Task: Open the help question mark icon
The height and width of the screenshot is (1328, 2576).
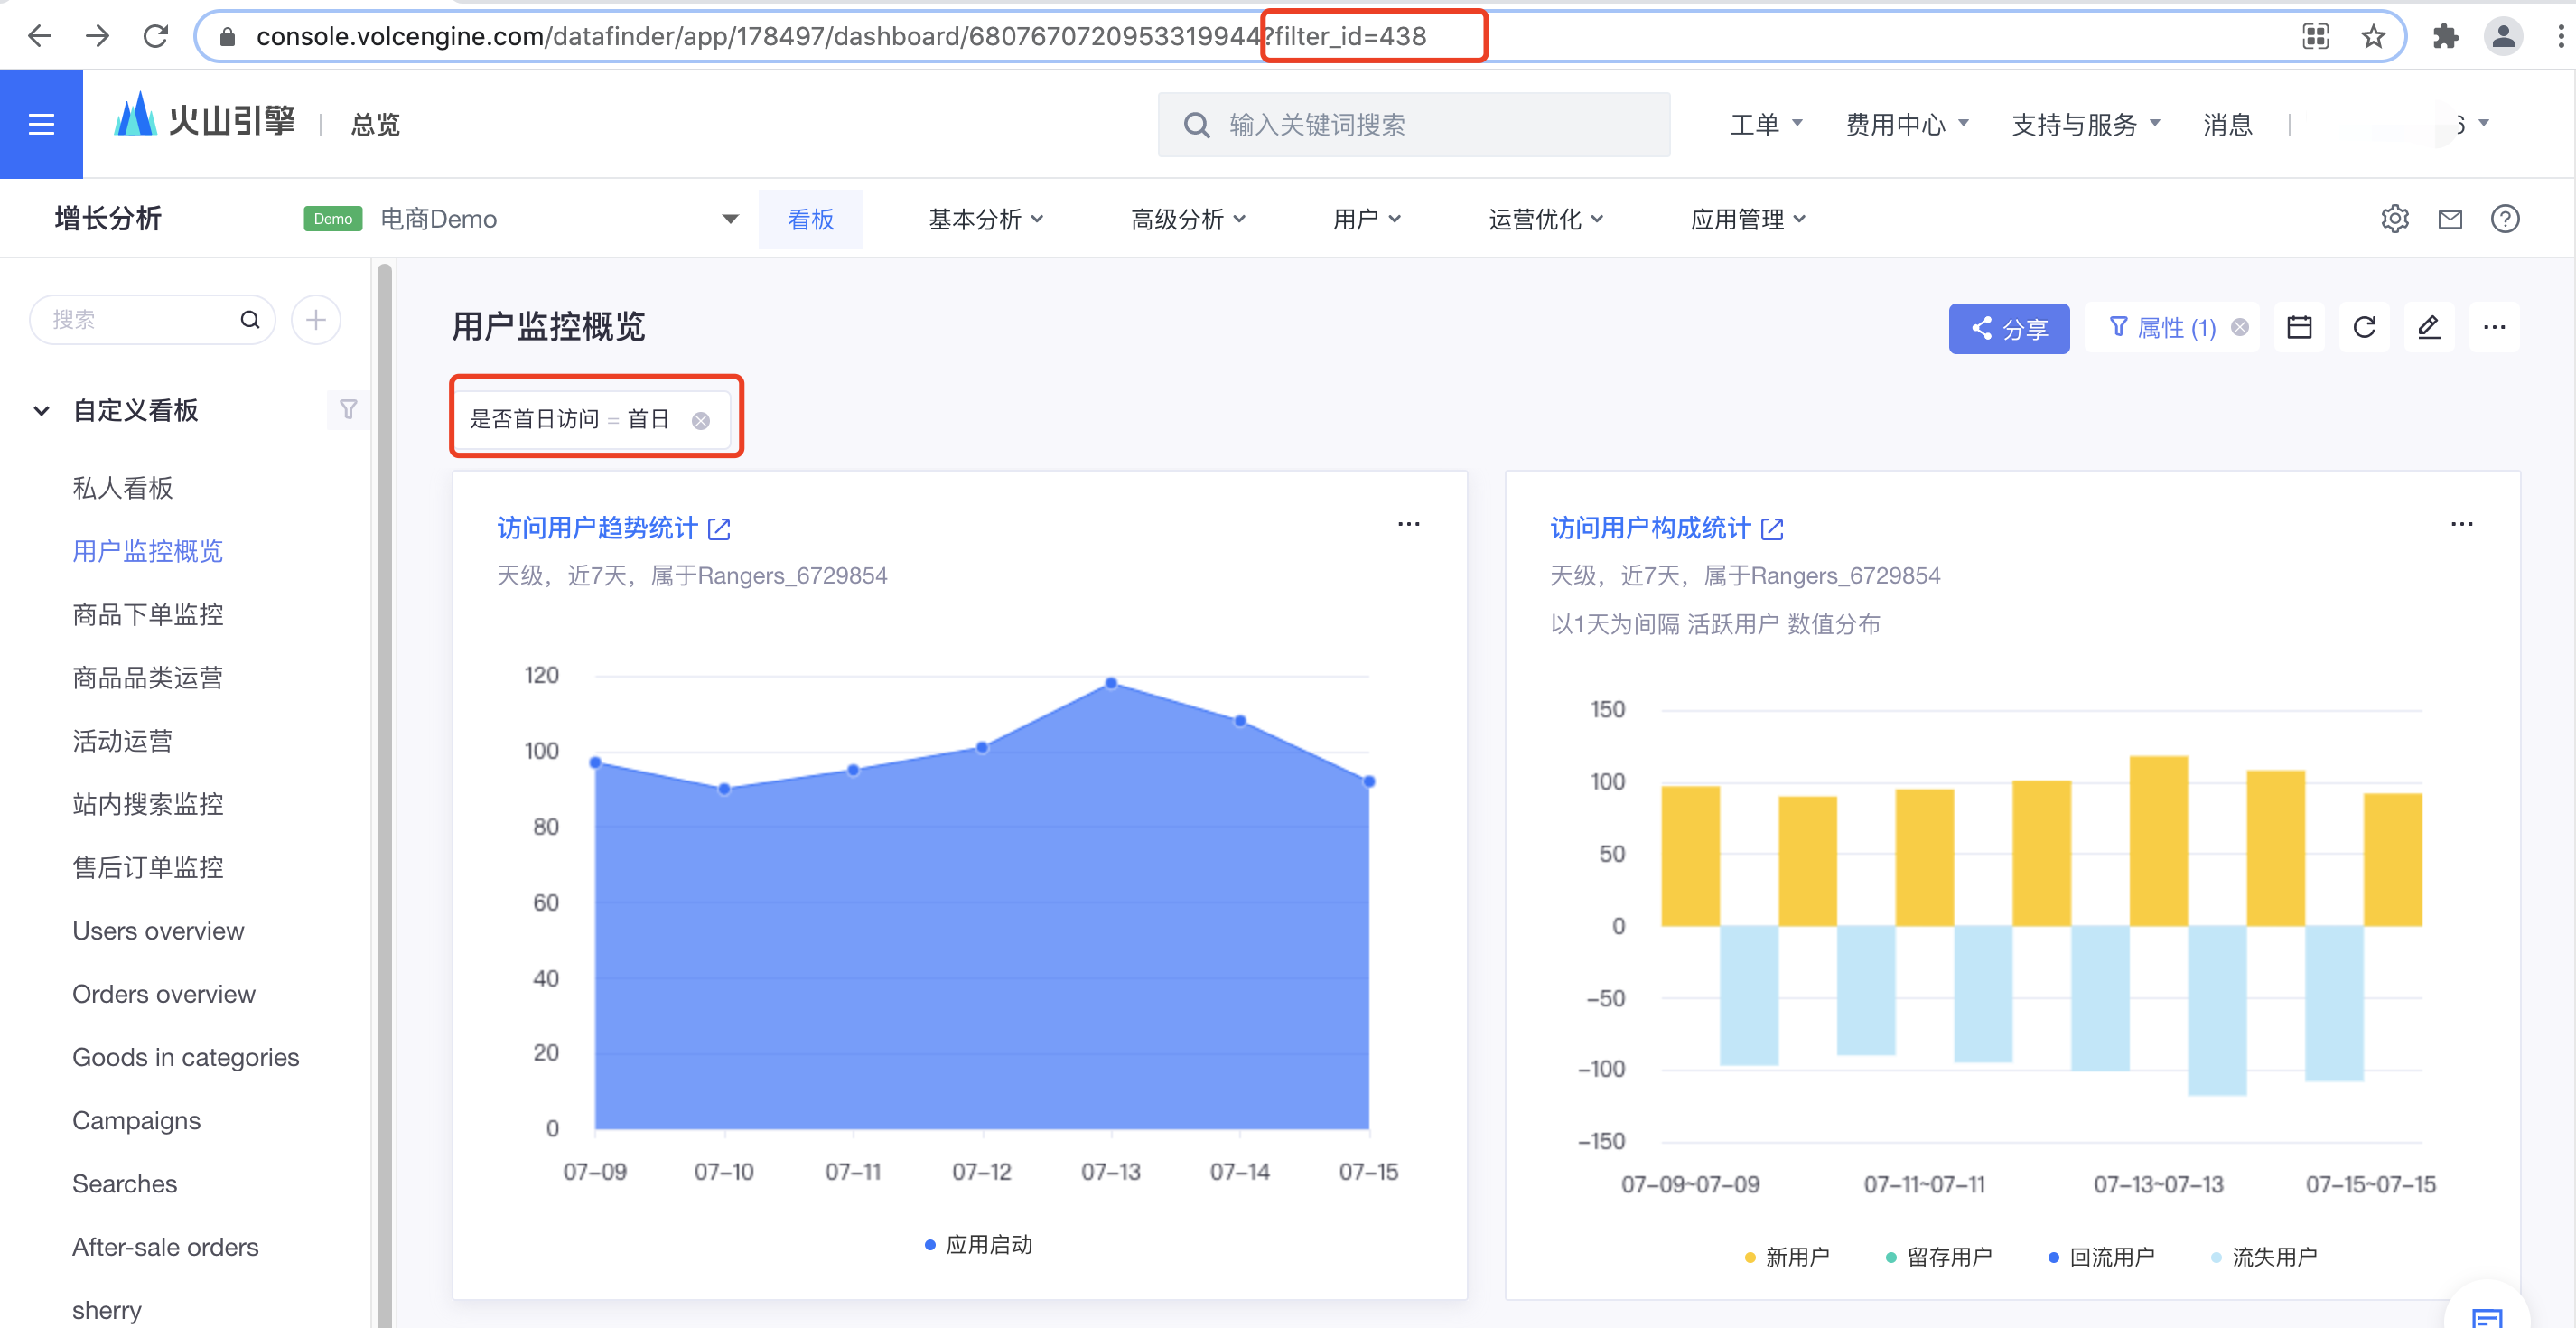Action: tap(2505, 218)
